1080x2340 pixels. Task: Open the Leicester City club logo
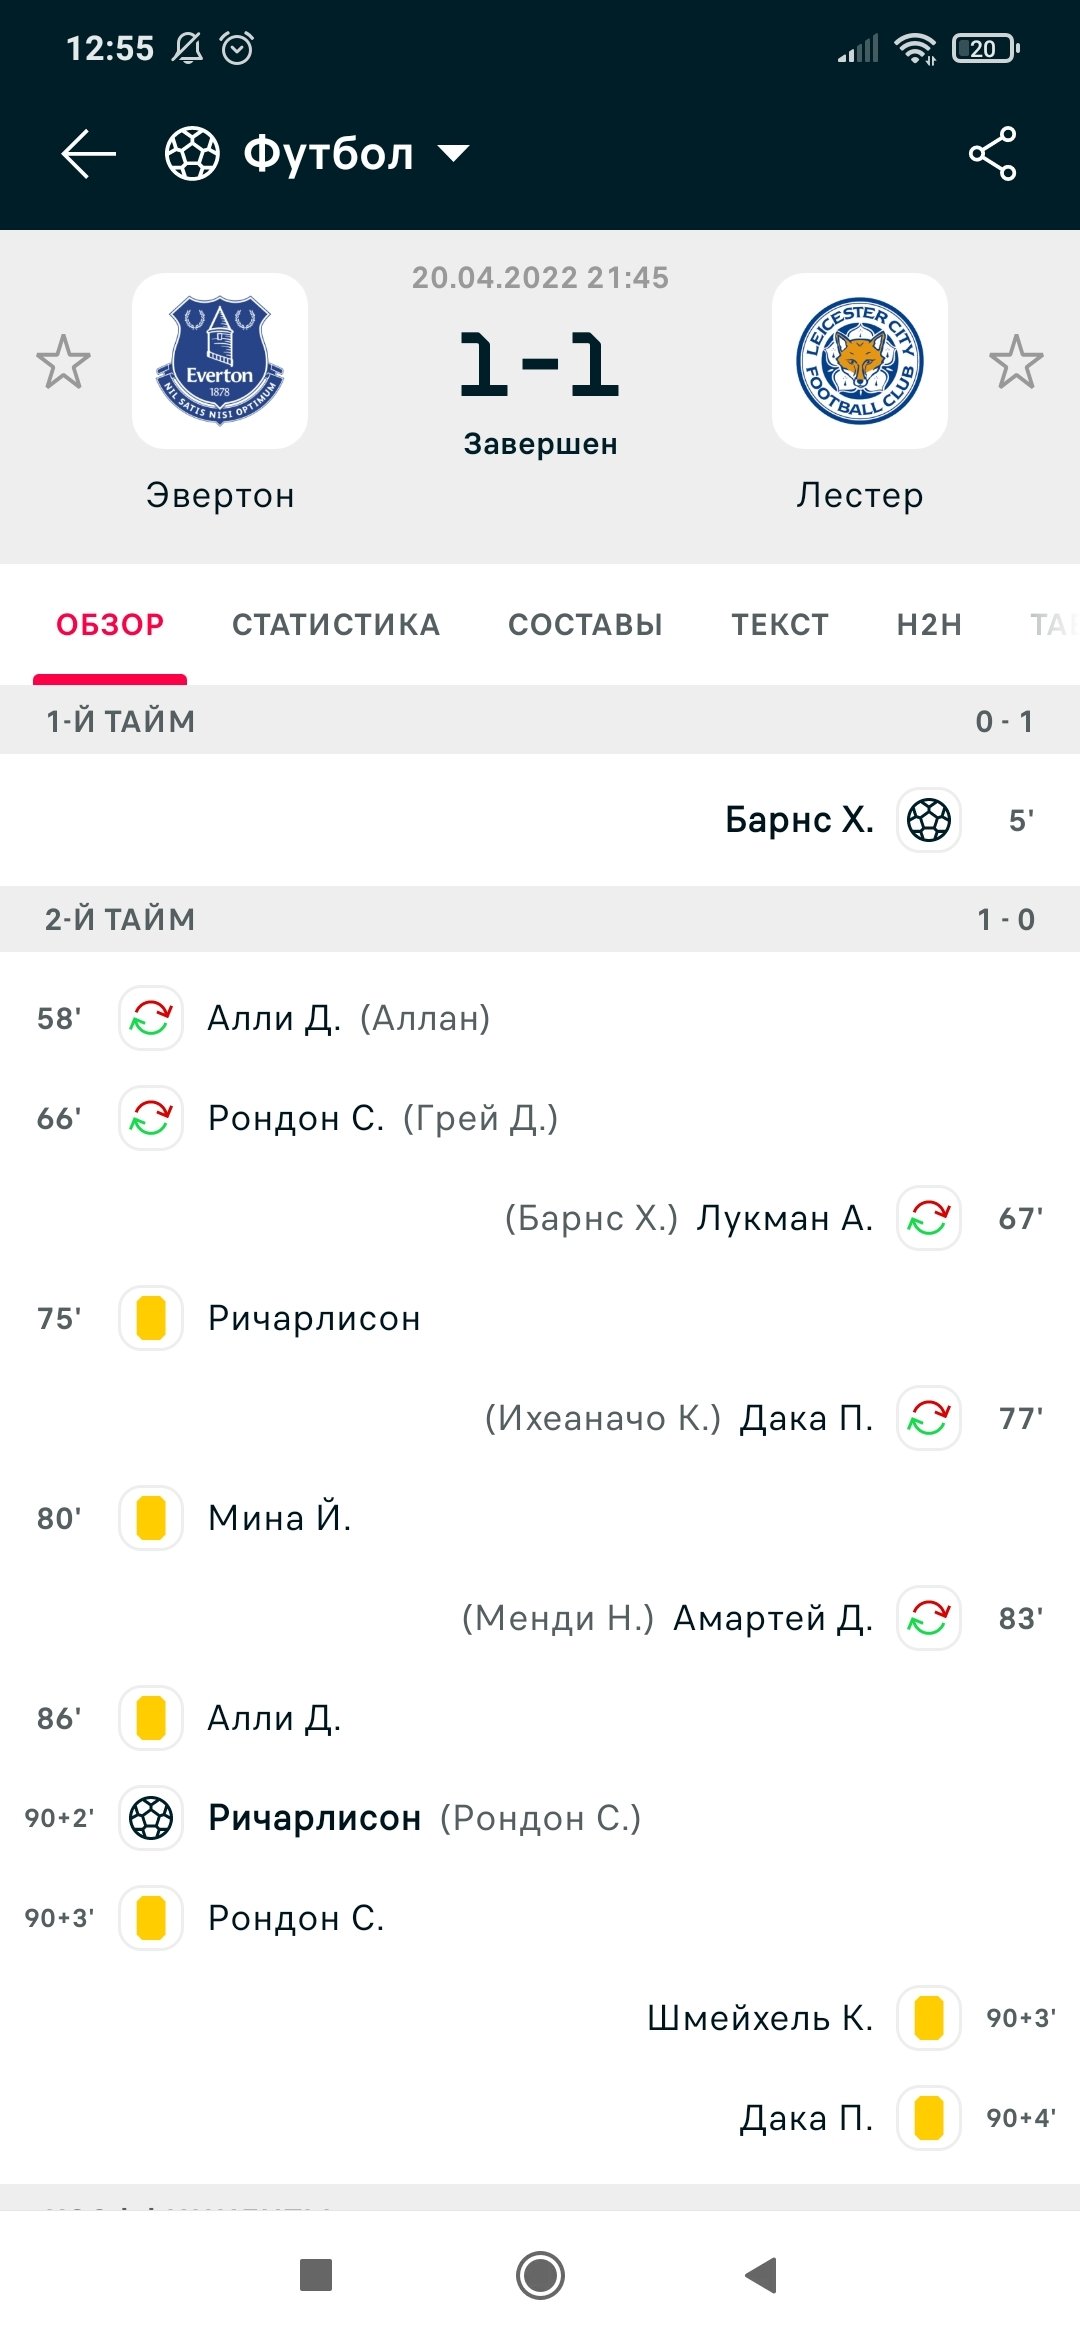(x=860, y=361)
